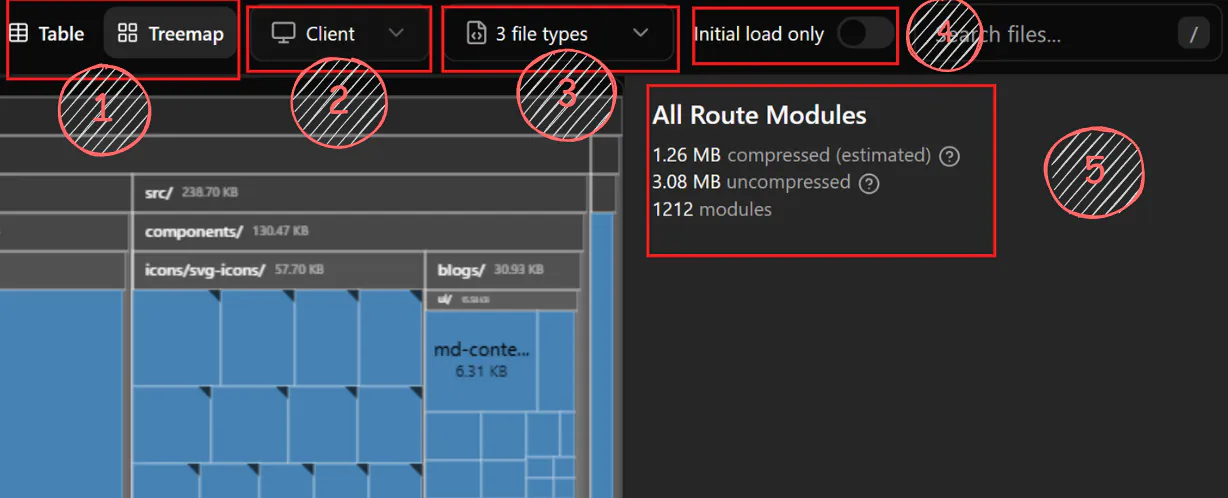Select the ui/ subfolder under blogs/
This screenshot has height=498, width=1228.
503,299
